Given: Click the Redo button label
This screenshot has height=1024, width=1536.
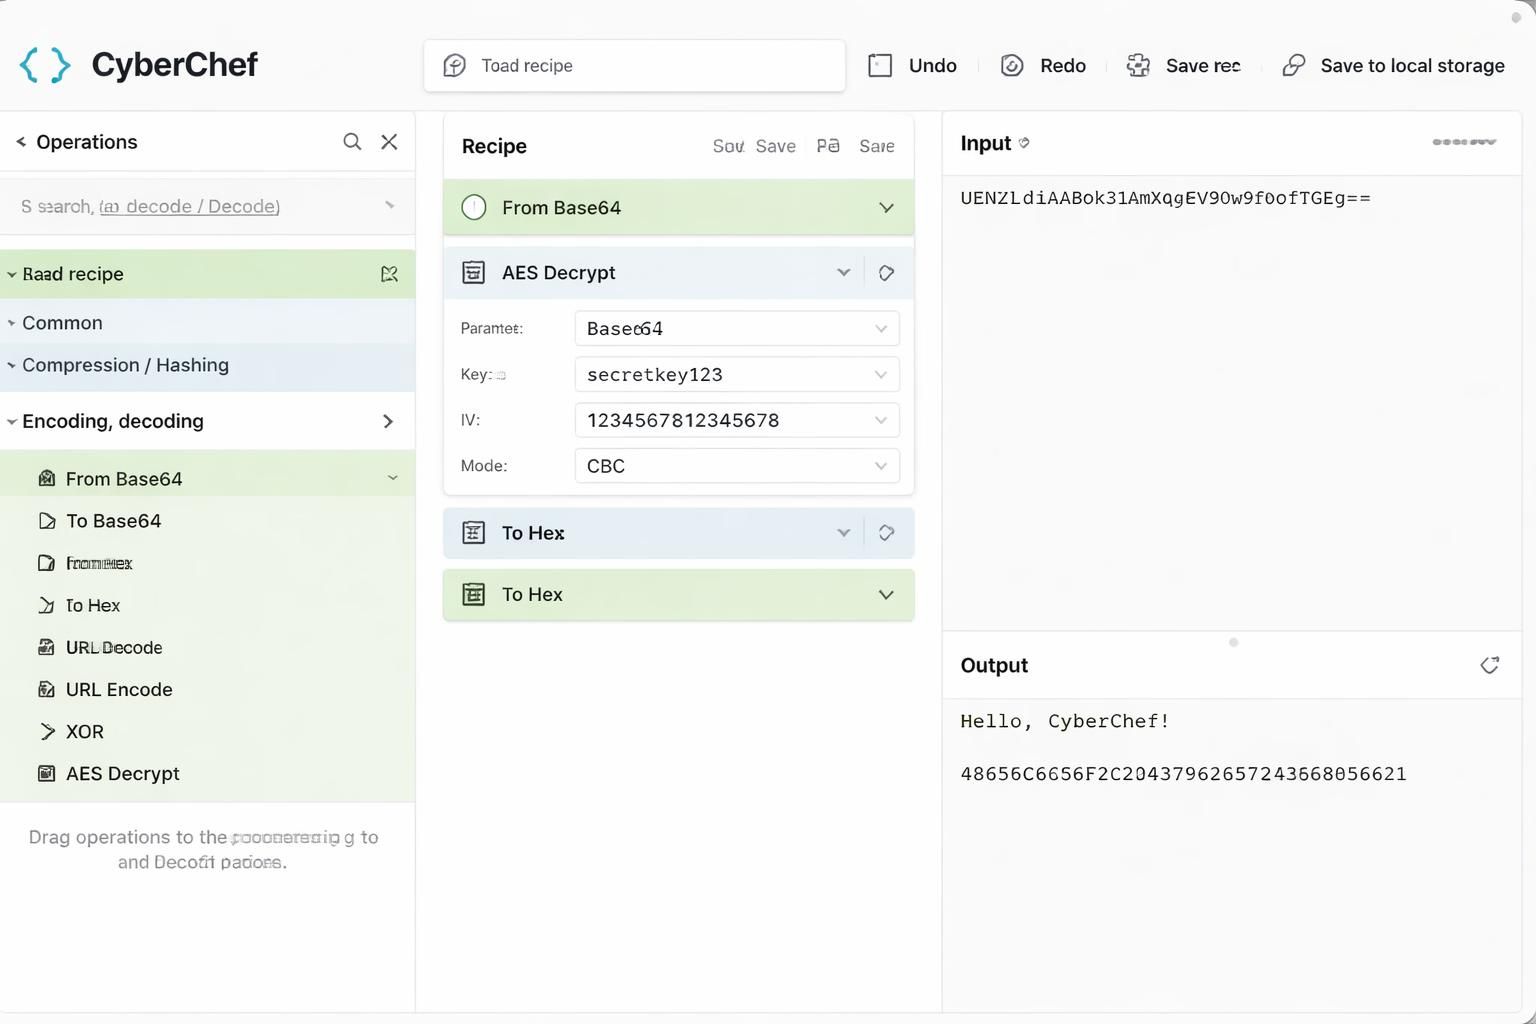Looking at the screenshot, I should click(1063, 66).
